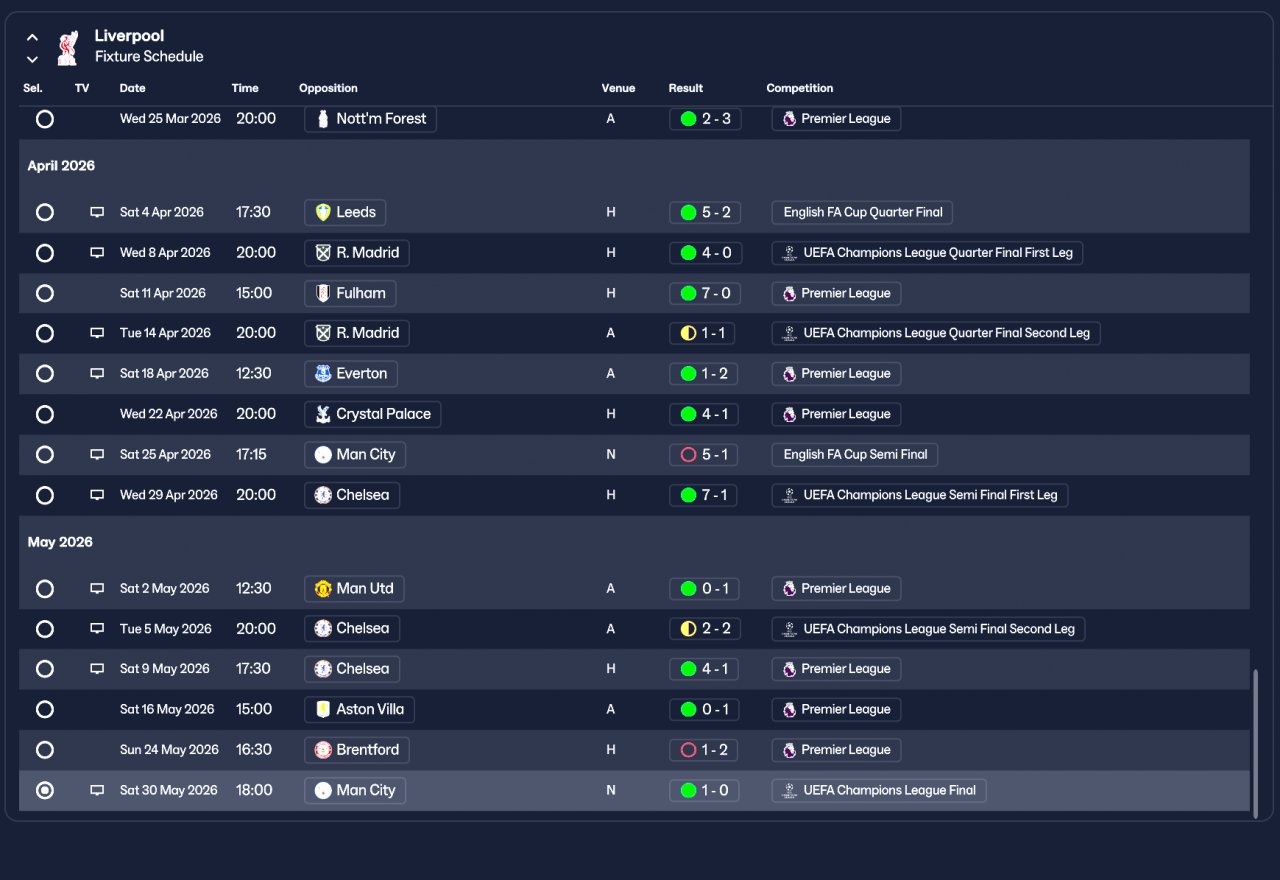Click the TV icon for the 5 May Chelsea match

point(97,629)
